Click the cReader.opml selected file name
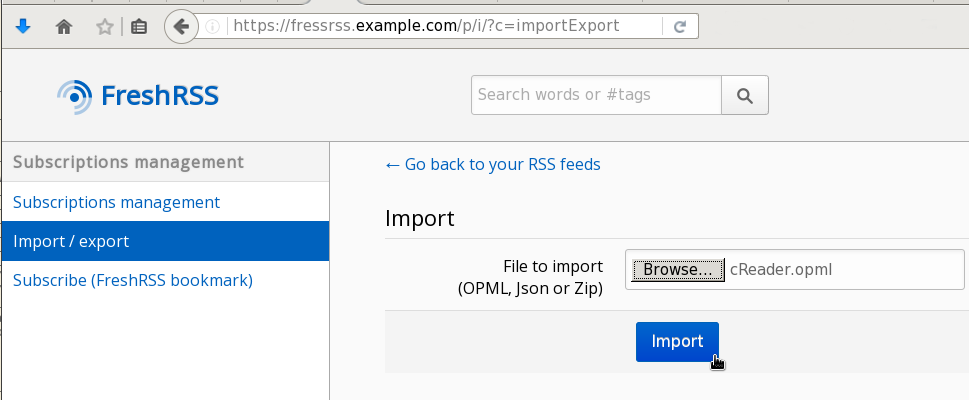This screenshot has width=969, height=400. tap(781, 269)
